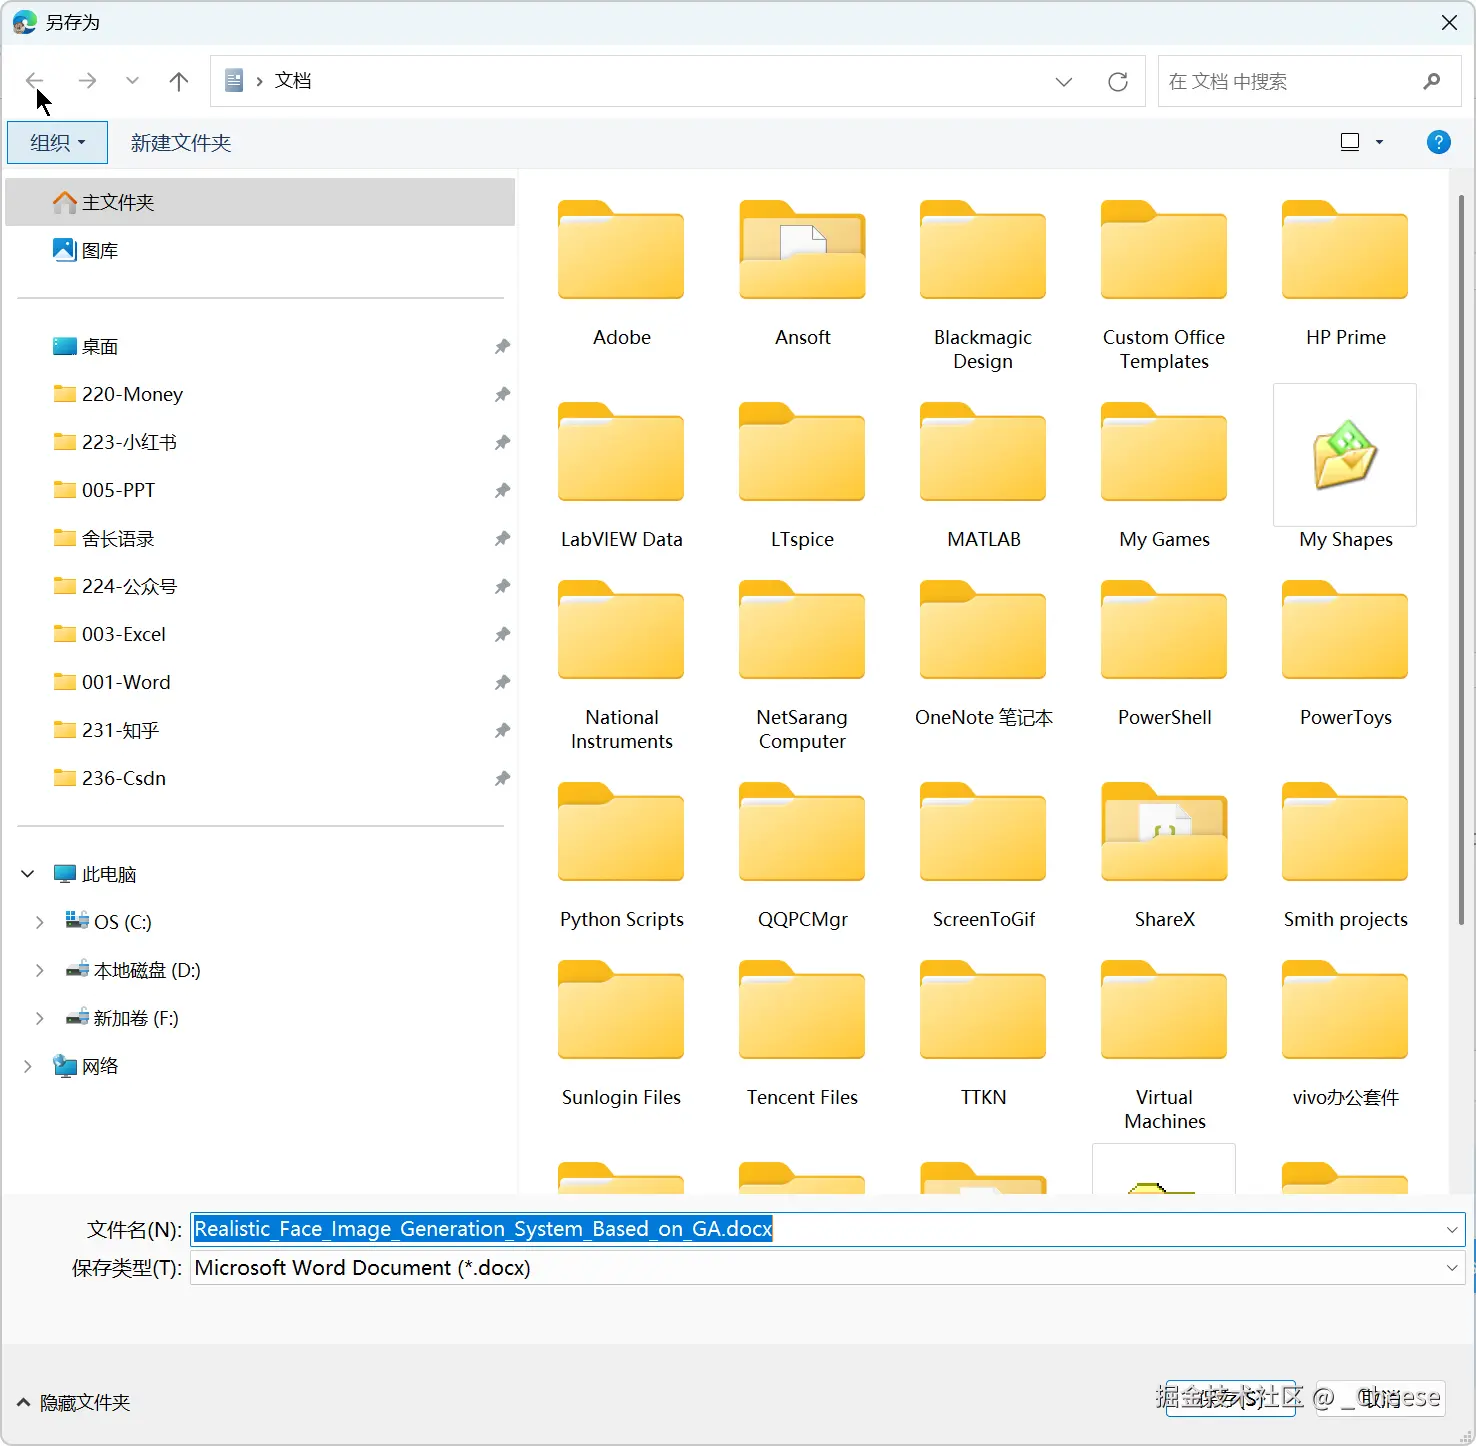Select the 网络 item
The image size is (1476, 1446).
pyautogui.click(x=260, y=1066)
